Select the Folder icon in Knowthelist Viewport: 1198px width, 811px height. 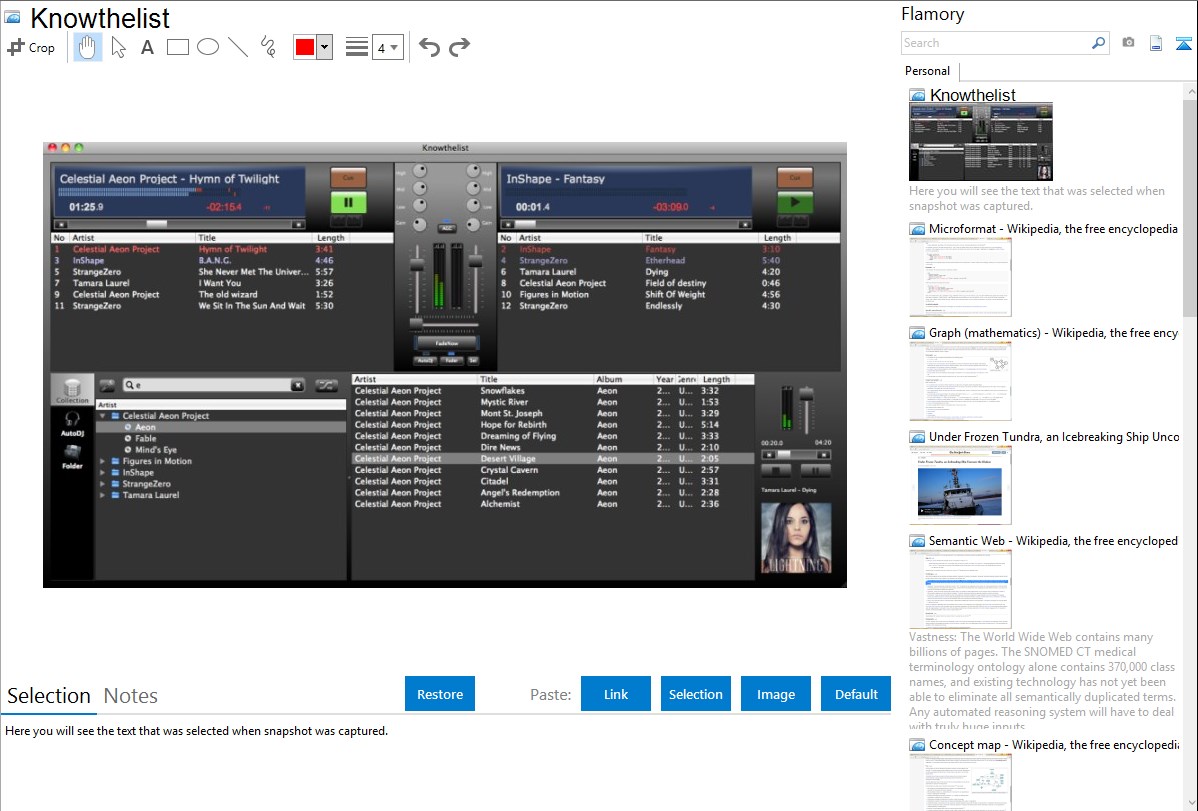(73, 457)
